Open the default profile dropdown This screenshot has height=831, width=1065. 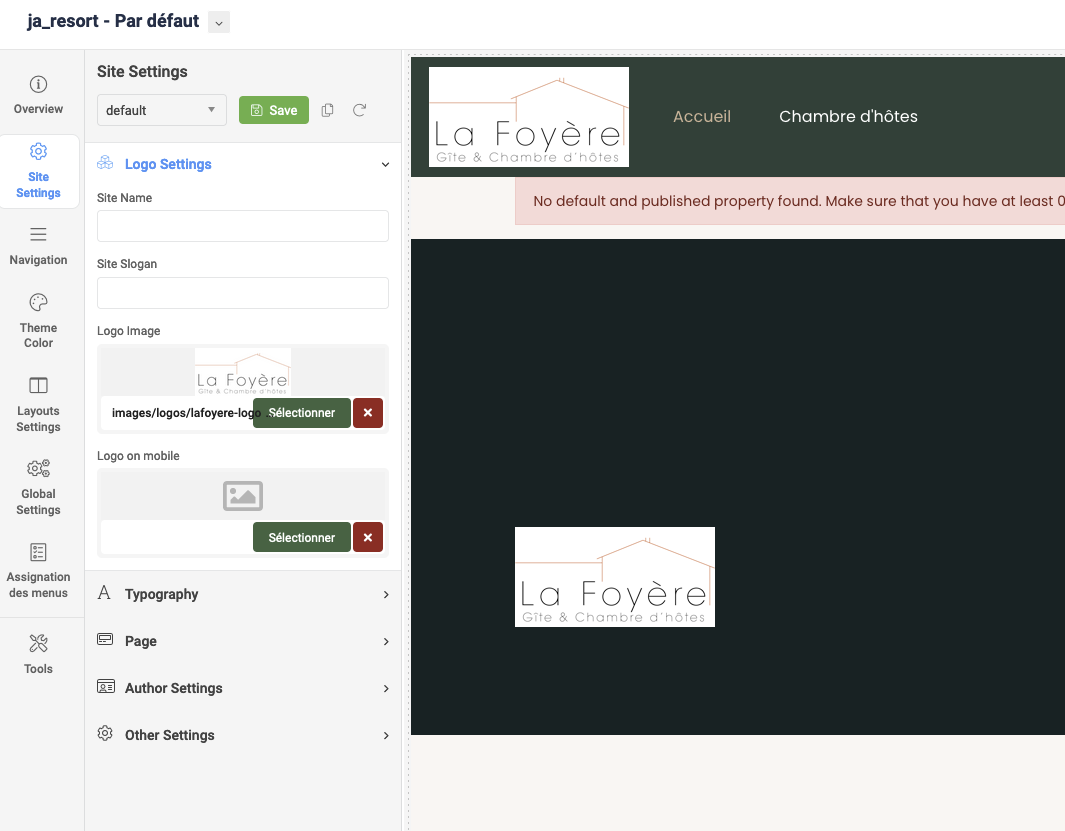click(x=162, y=110)
